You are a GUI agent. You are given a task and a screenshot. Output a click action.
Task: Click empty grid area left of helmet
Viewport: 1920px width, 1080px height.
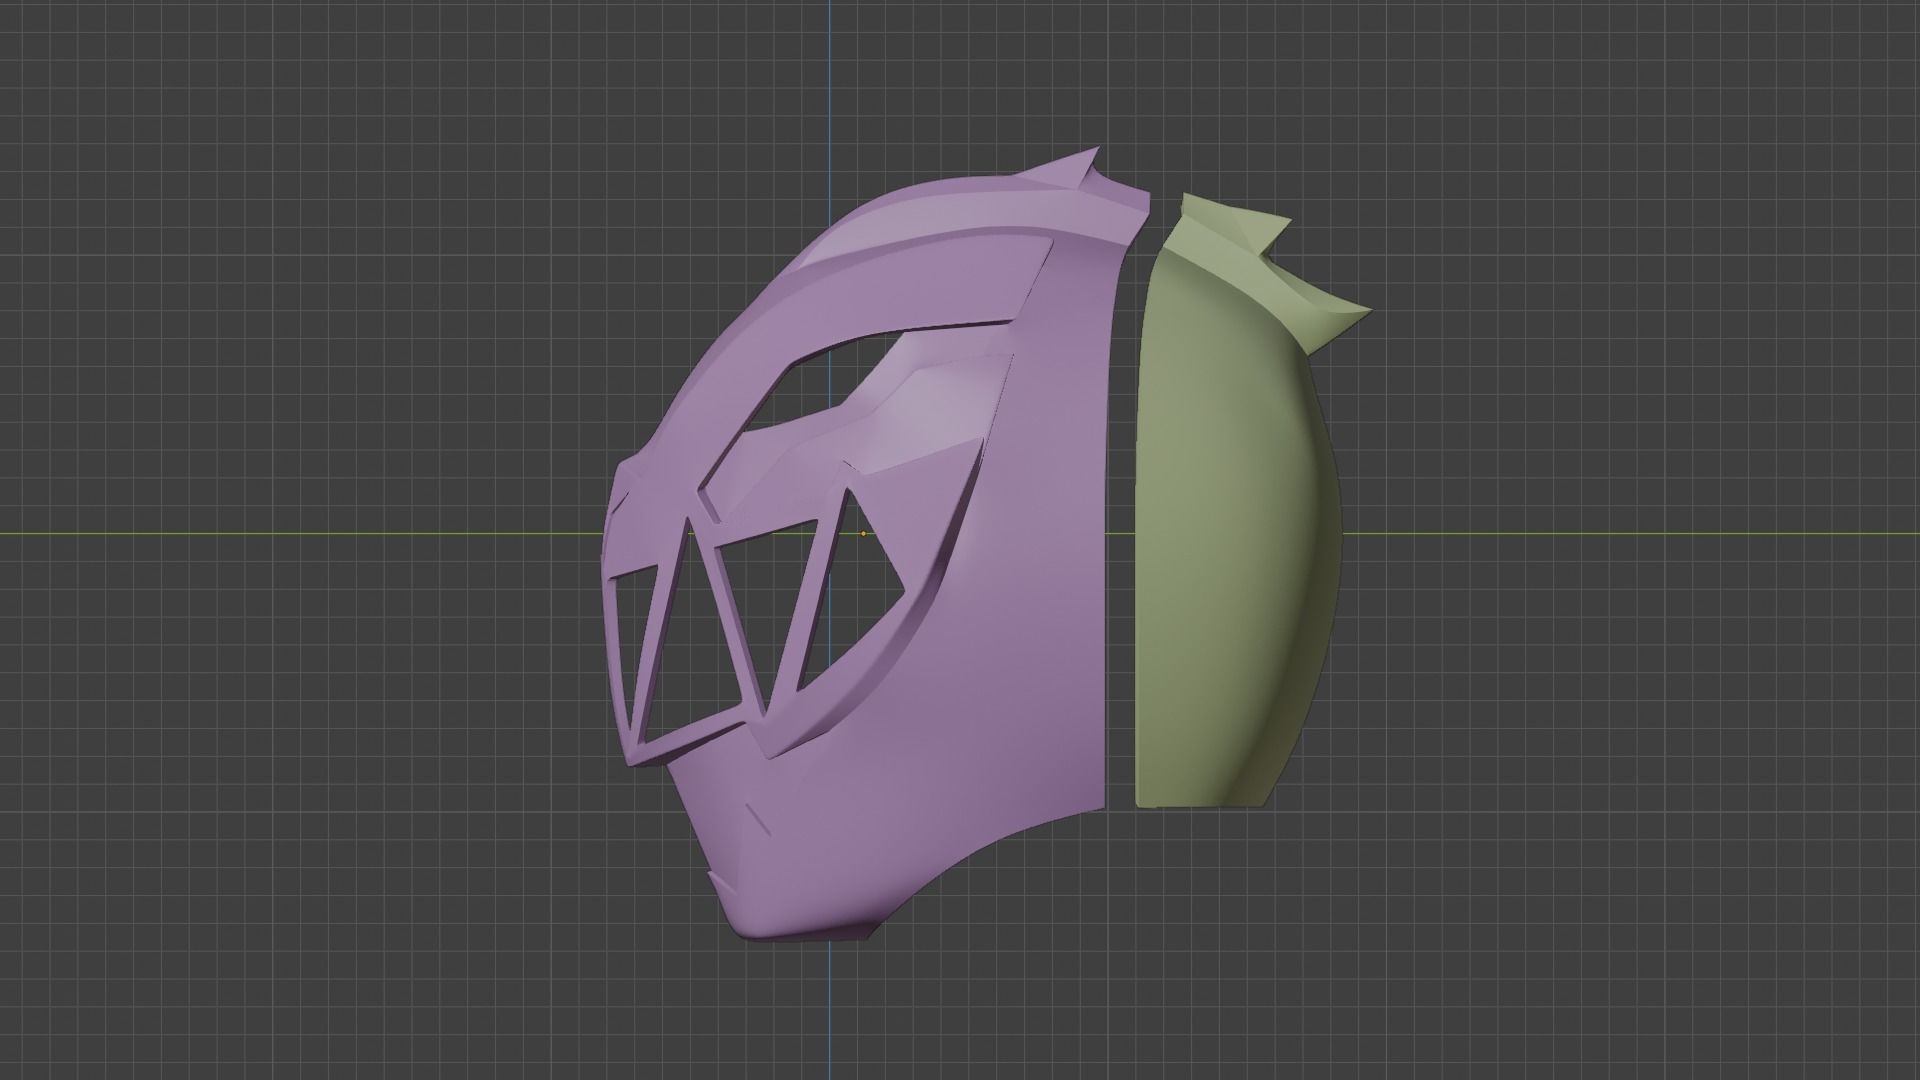pyautogui.click(x=300, y=600)
